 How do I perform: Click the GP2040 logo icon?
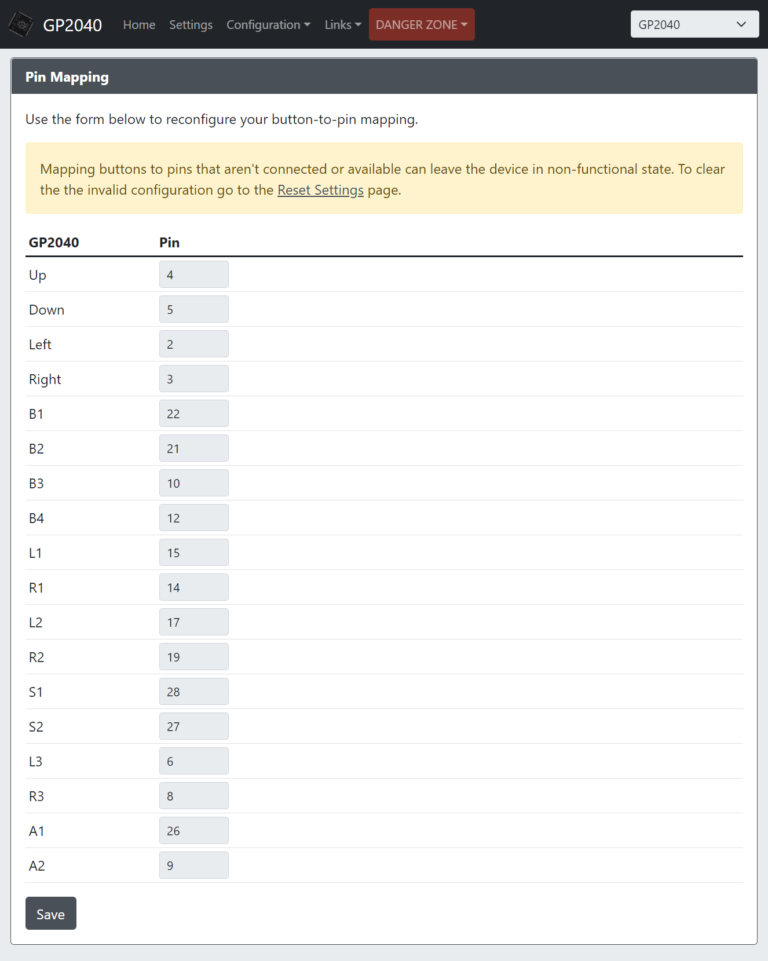(21, 24)
